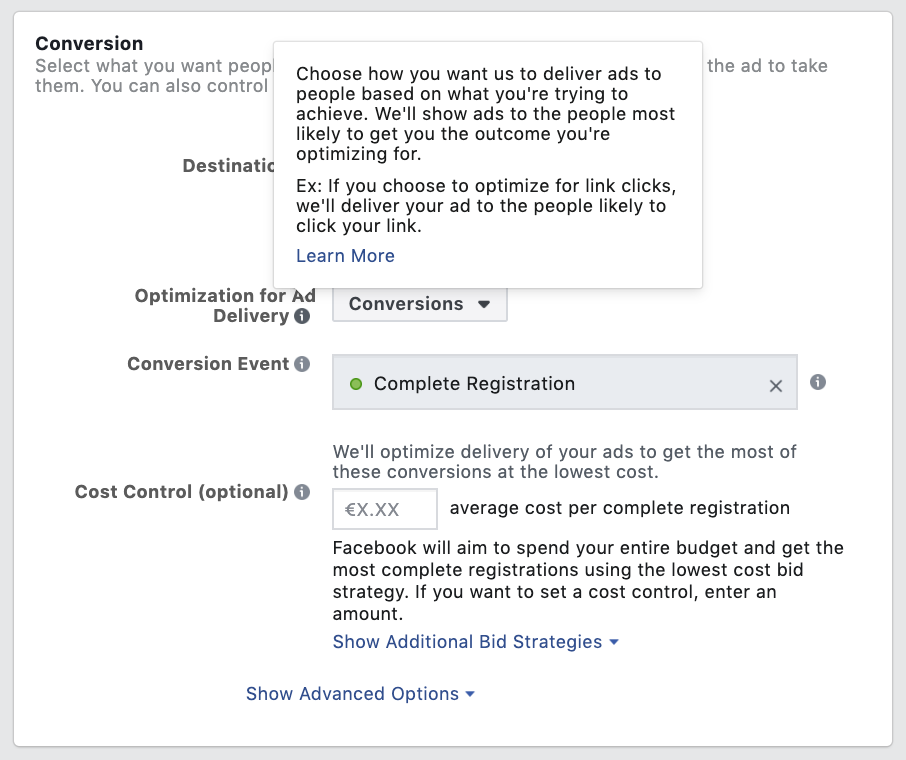This screenshot has width=906, height=760.
Task: Click the Cost Control (optional) label
Action: [181, 492]
